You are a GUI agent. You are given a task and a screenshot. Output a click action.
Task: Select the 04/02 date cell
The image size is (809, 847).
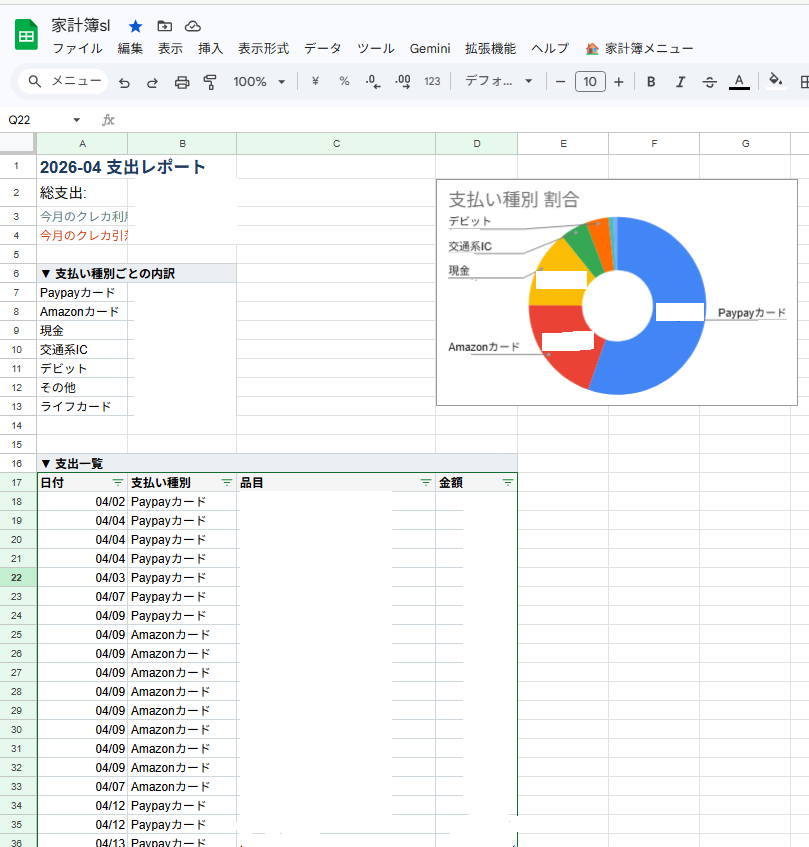click(82, 501)
